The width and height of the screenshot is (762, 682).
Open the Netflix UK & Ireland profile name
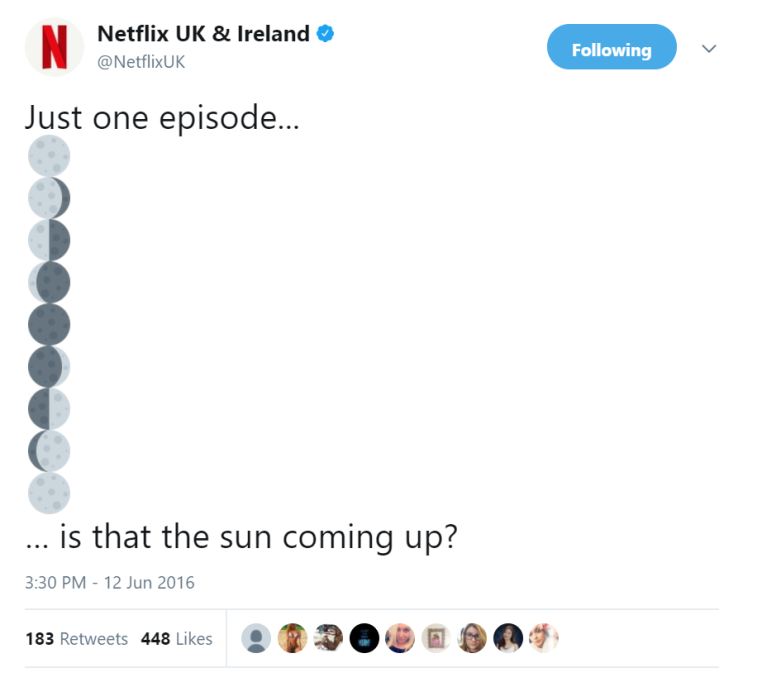tap(203, 34)
